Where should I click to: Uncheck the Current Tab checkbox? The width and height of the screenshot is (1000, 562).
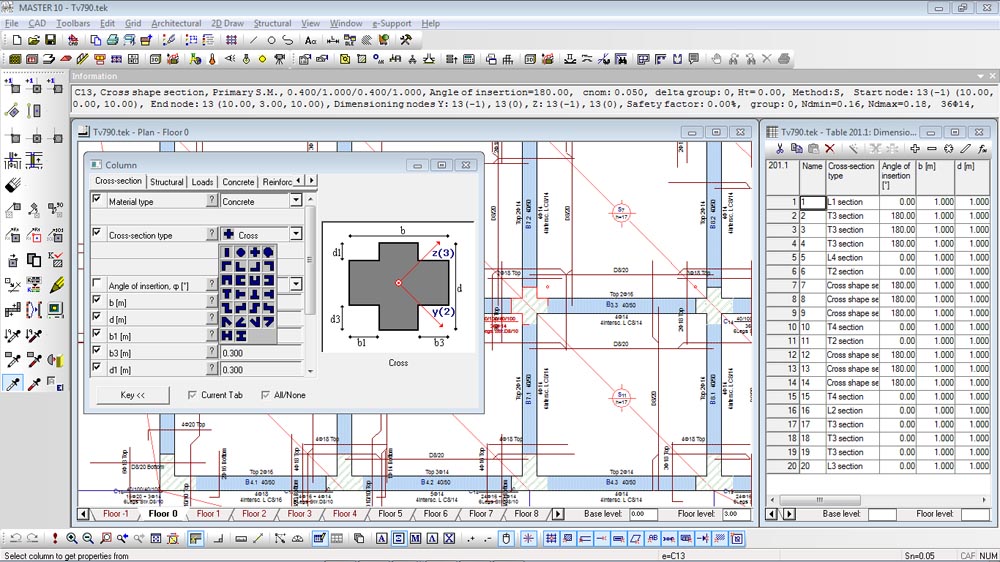(x=193, y=395)
